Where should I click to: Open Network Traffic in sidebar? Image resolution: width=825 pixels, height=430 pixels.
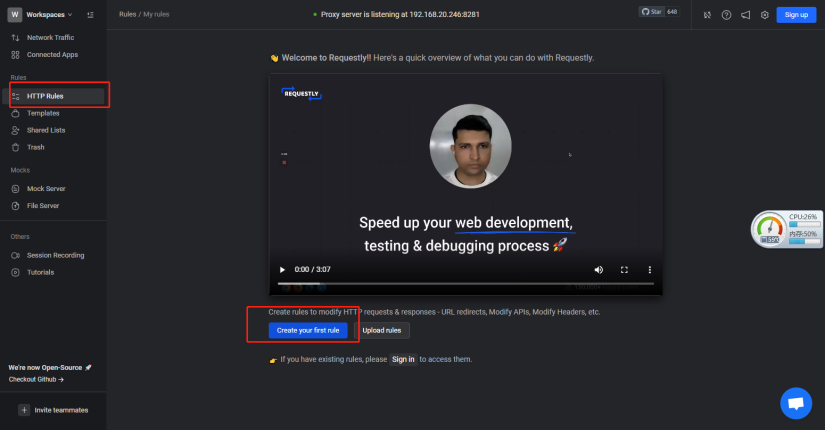(51, 37)
